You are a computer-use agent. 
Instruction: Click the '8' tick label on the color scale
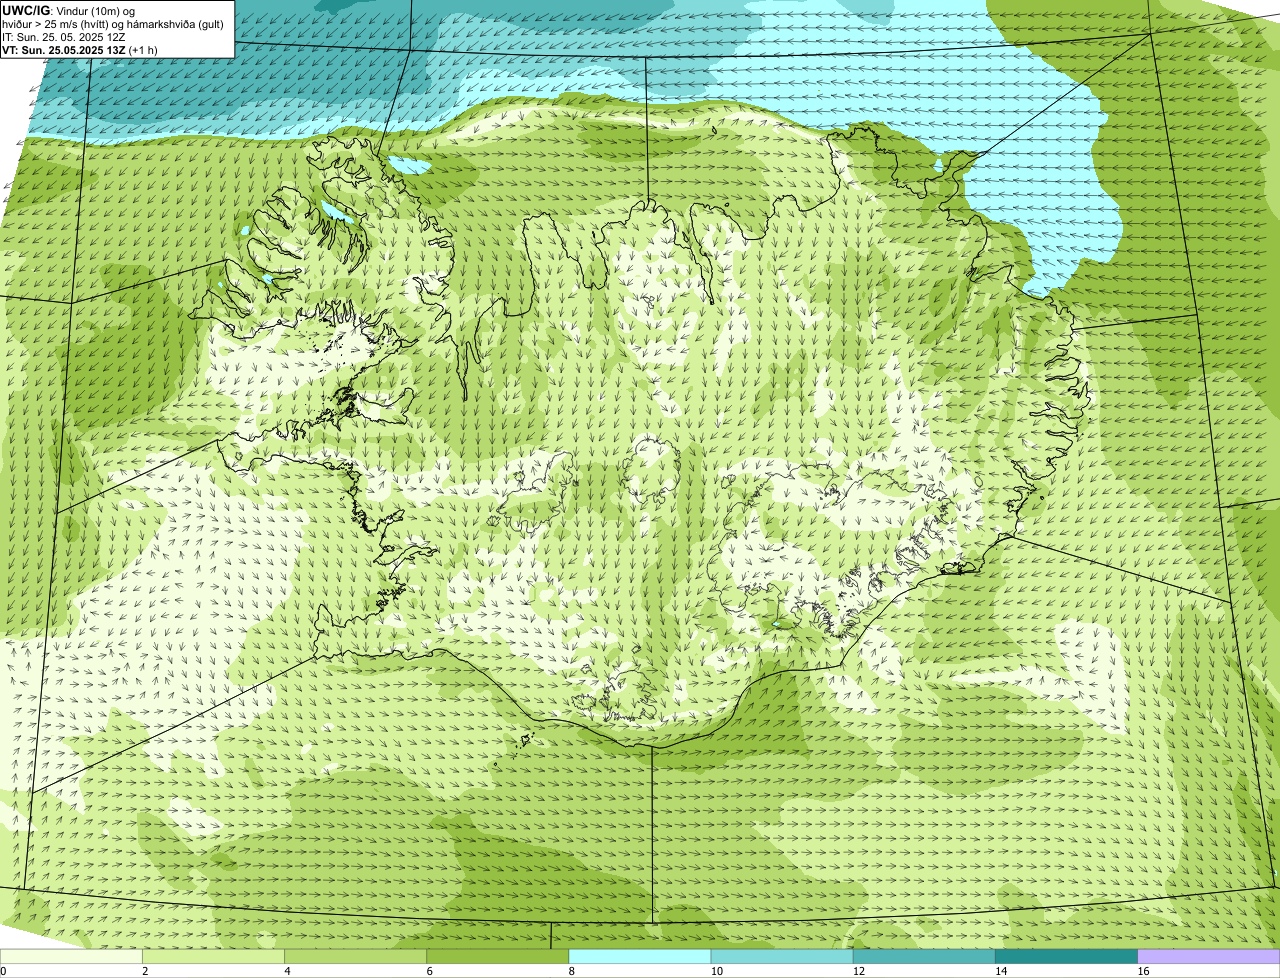(x=571, y=971)
